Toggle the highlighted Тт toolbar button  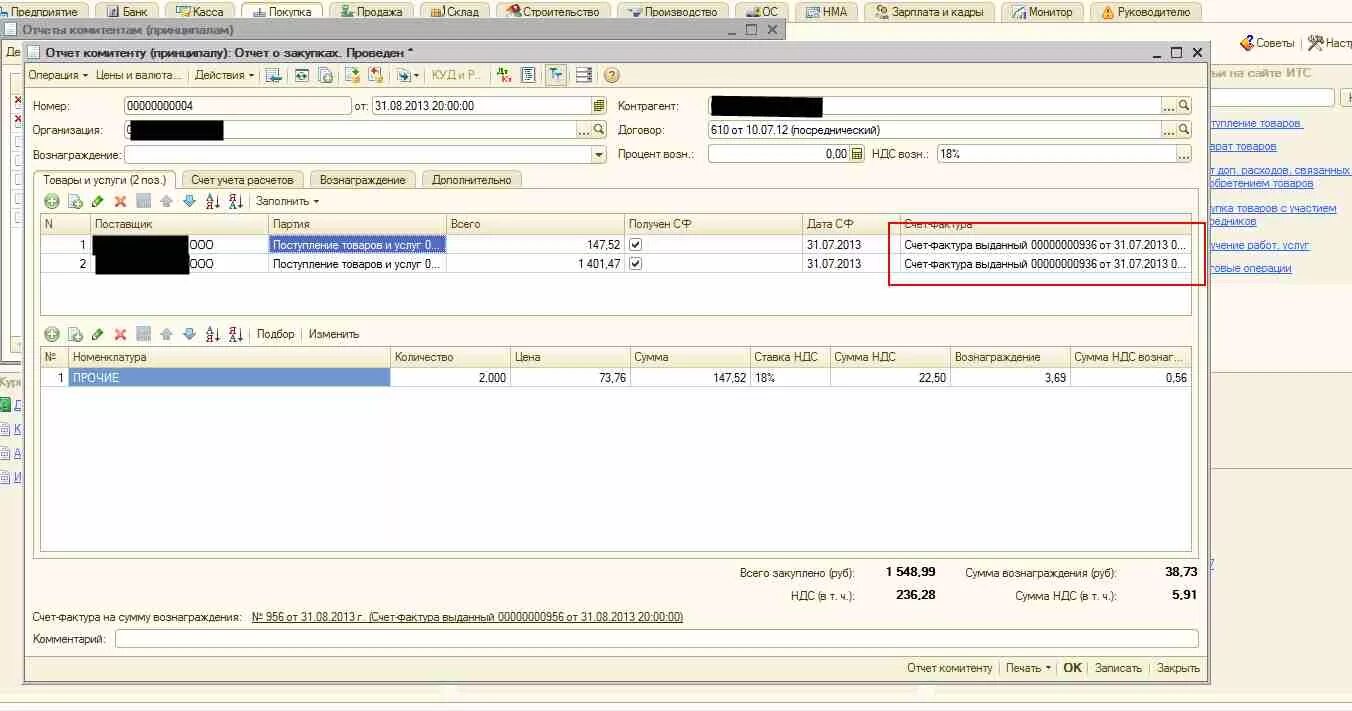point(555,75)
